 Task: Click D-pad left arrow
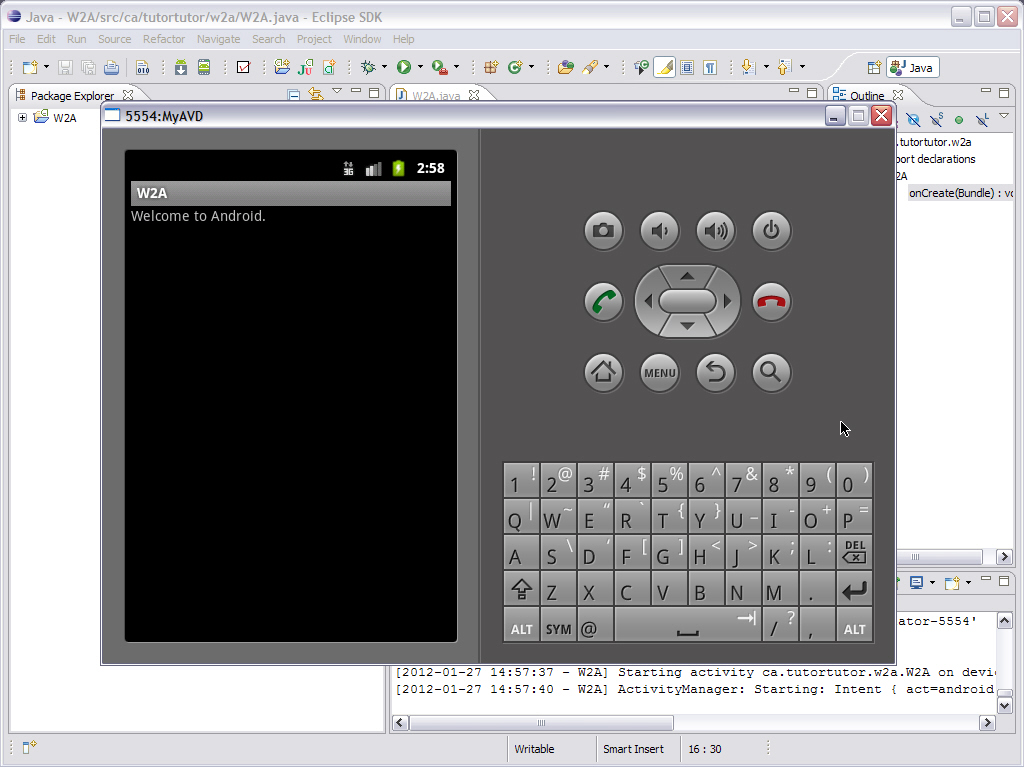coord(648,301)
